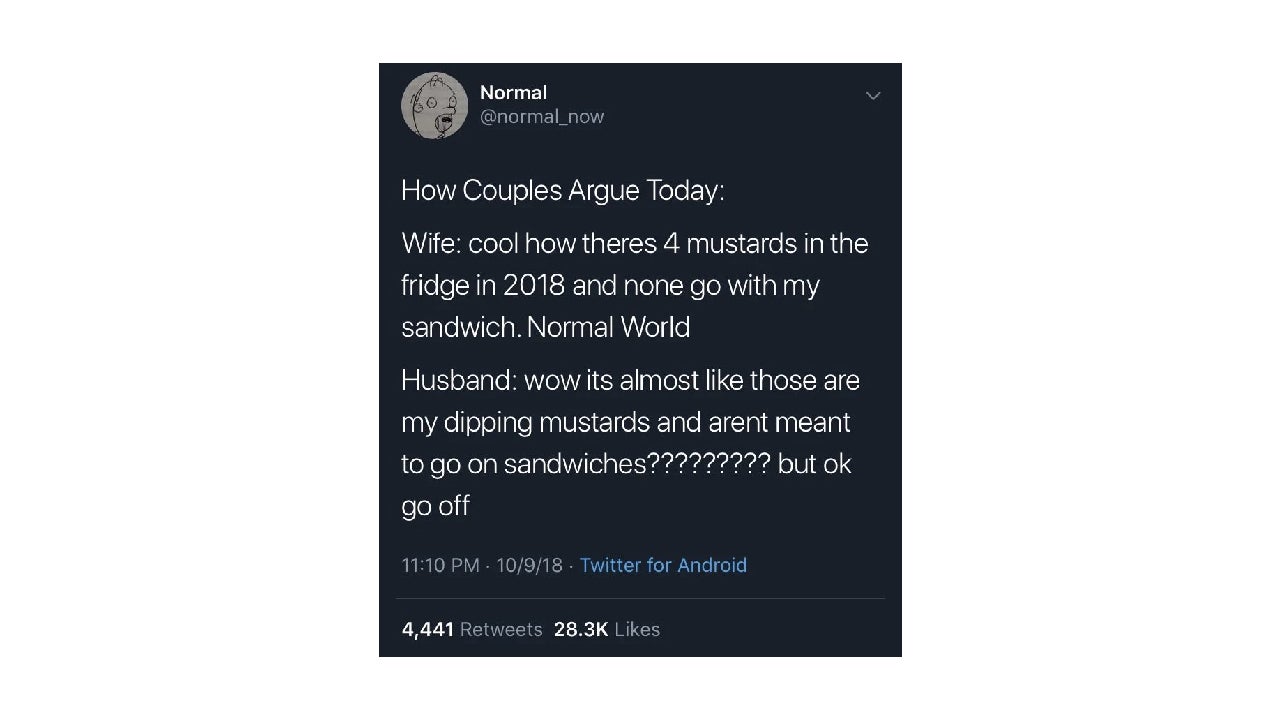
Task: Click the divider below the timestamp
Action: 640,598
